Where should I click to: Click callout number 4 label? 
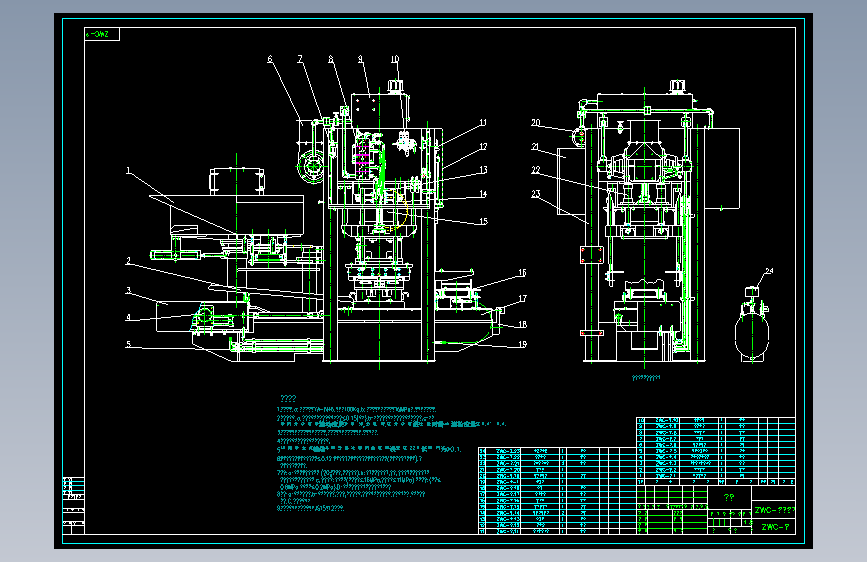128,318
